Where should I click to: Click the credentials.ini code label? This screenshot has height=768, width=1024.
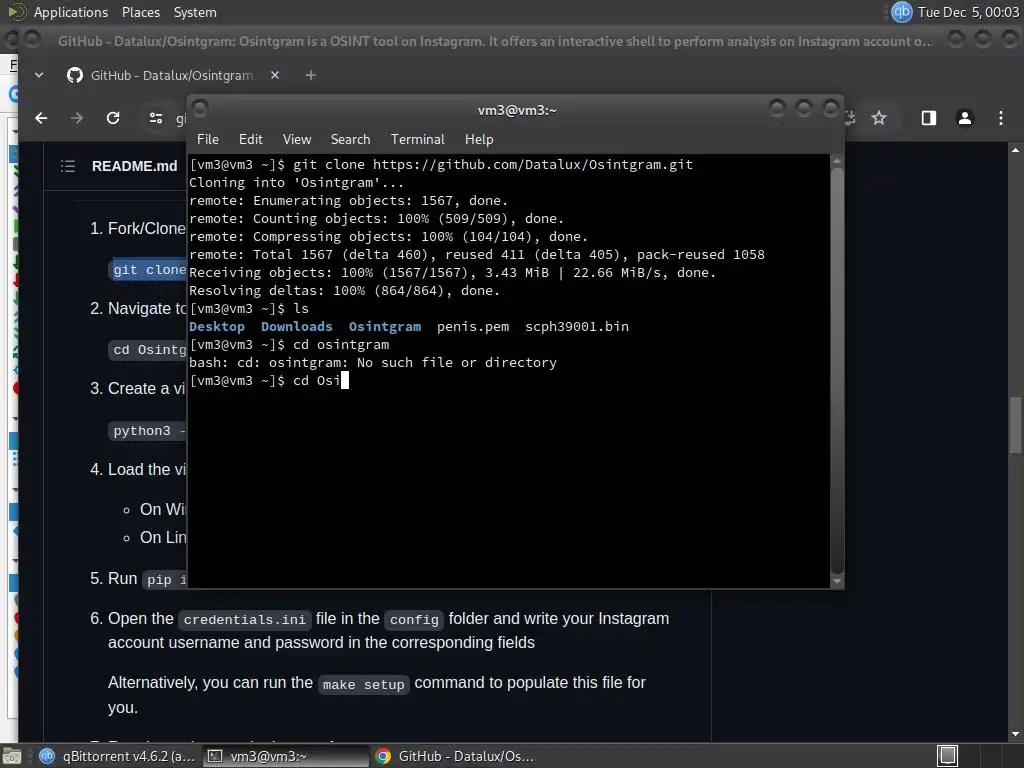click(245, 619)
